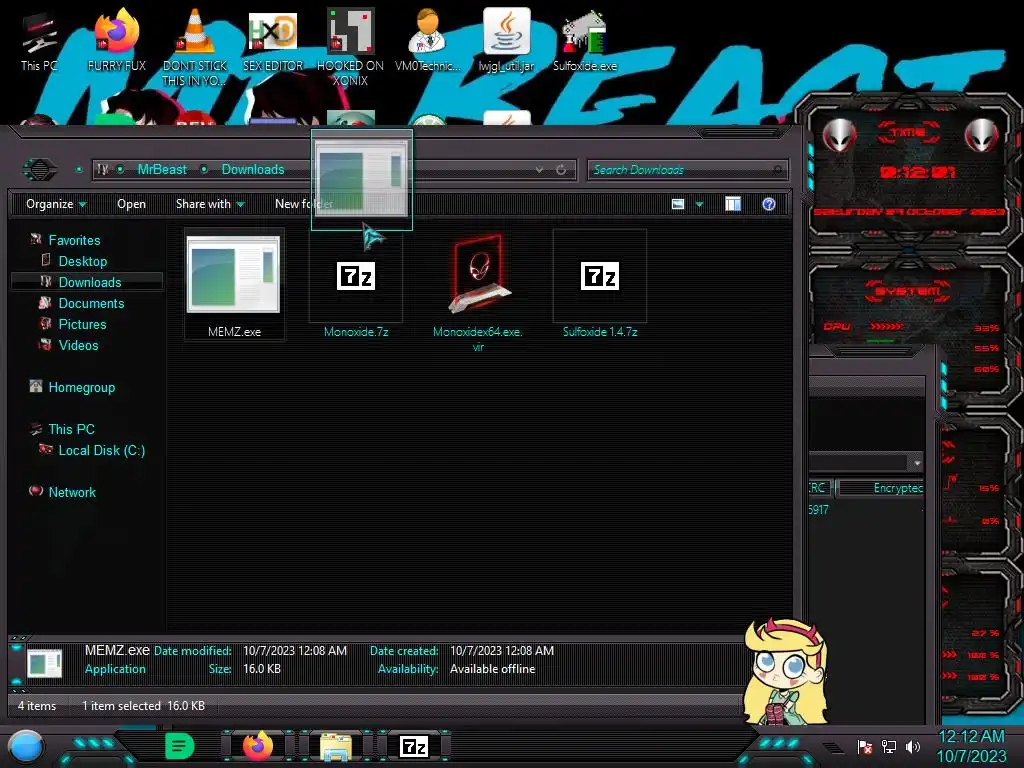
Task: Open the This PC desktop icon
Action: 39,40
